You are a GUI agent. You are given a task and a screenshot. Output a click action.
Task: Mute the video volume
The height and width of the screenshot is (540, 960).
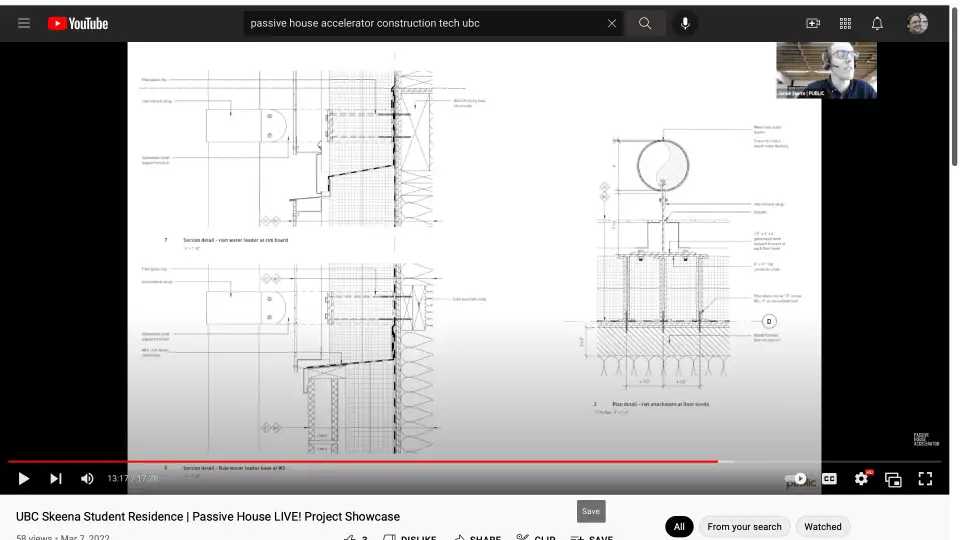click(x=87, y=479)
